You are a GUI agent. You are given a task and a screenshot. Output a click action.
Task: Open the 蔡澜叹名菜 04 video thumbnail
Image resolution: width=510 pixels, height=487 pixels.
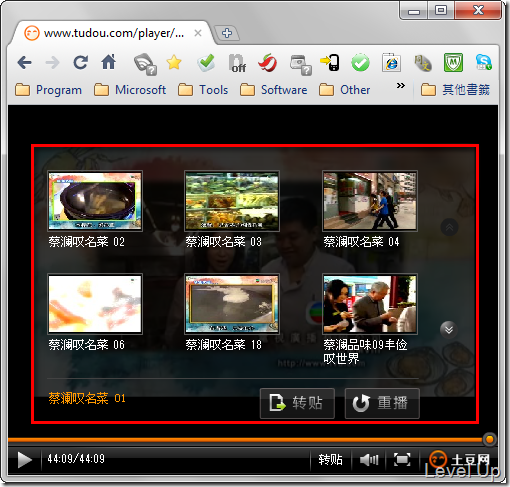370,201
